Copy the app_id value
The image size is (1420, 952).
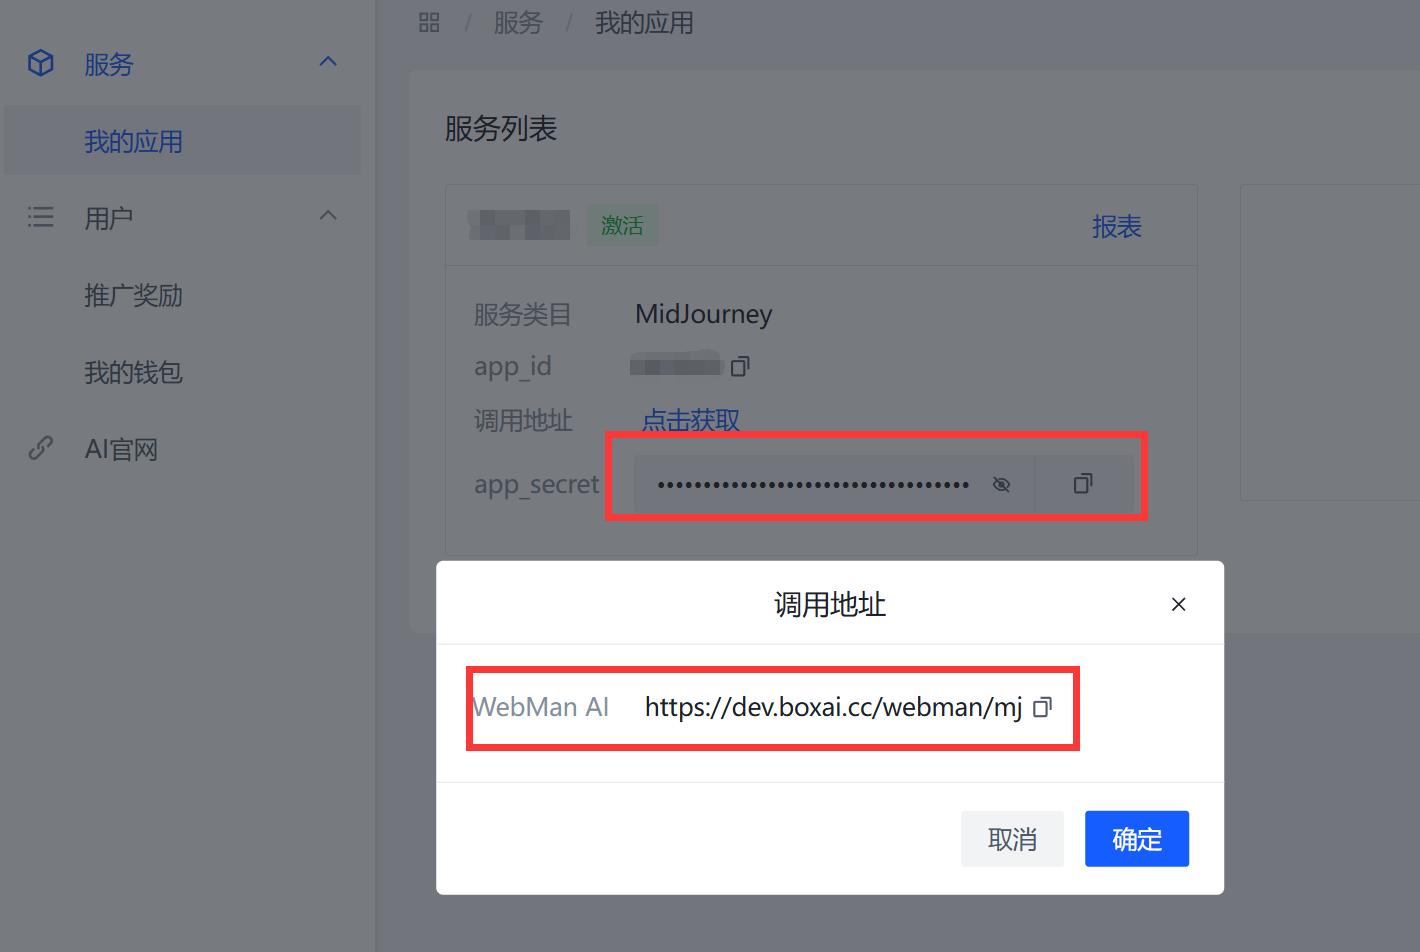coord(740,367)
